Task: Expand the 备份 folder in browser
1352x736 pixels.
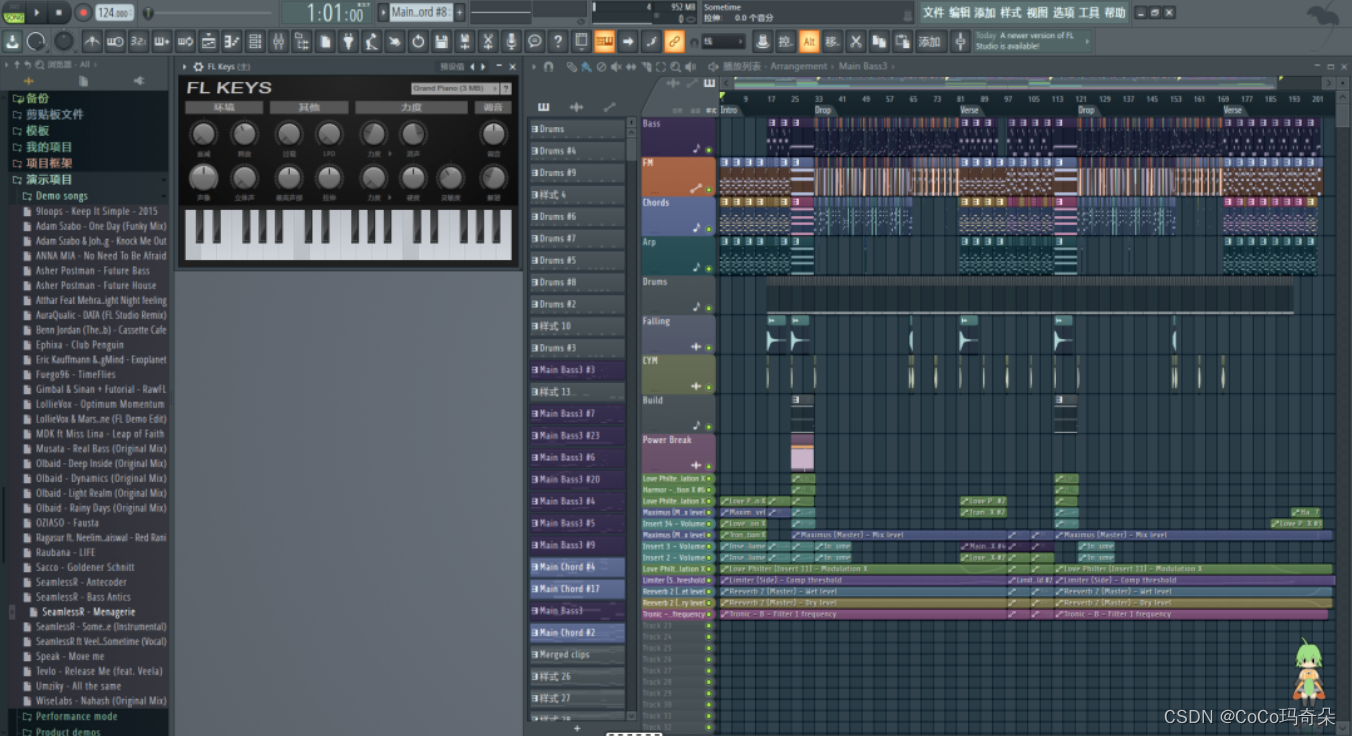Action: tap(37, 98)
